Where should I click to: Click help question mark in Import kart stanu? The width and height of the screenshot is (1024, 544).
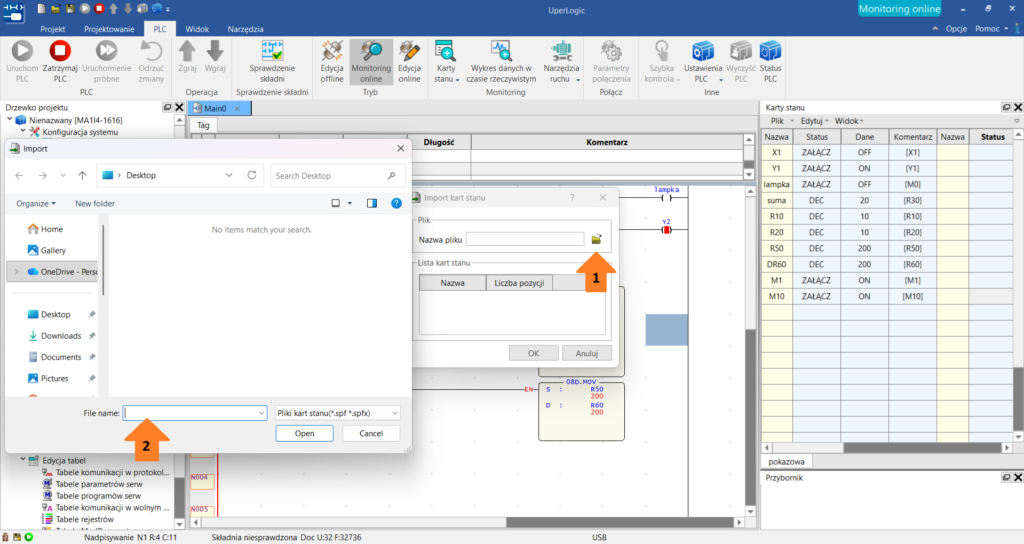point(573,197)
